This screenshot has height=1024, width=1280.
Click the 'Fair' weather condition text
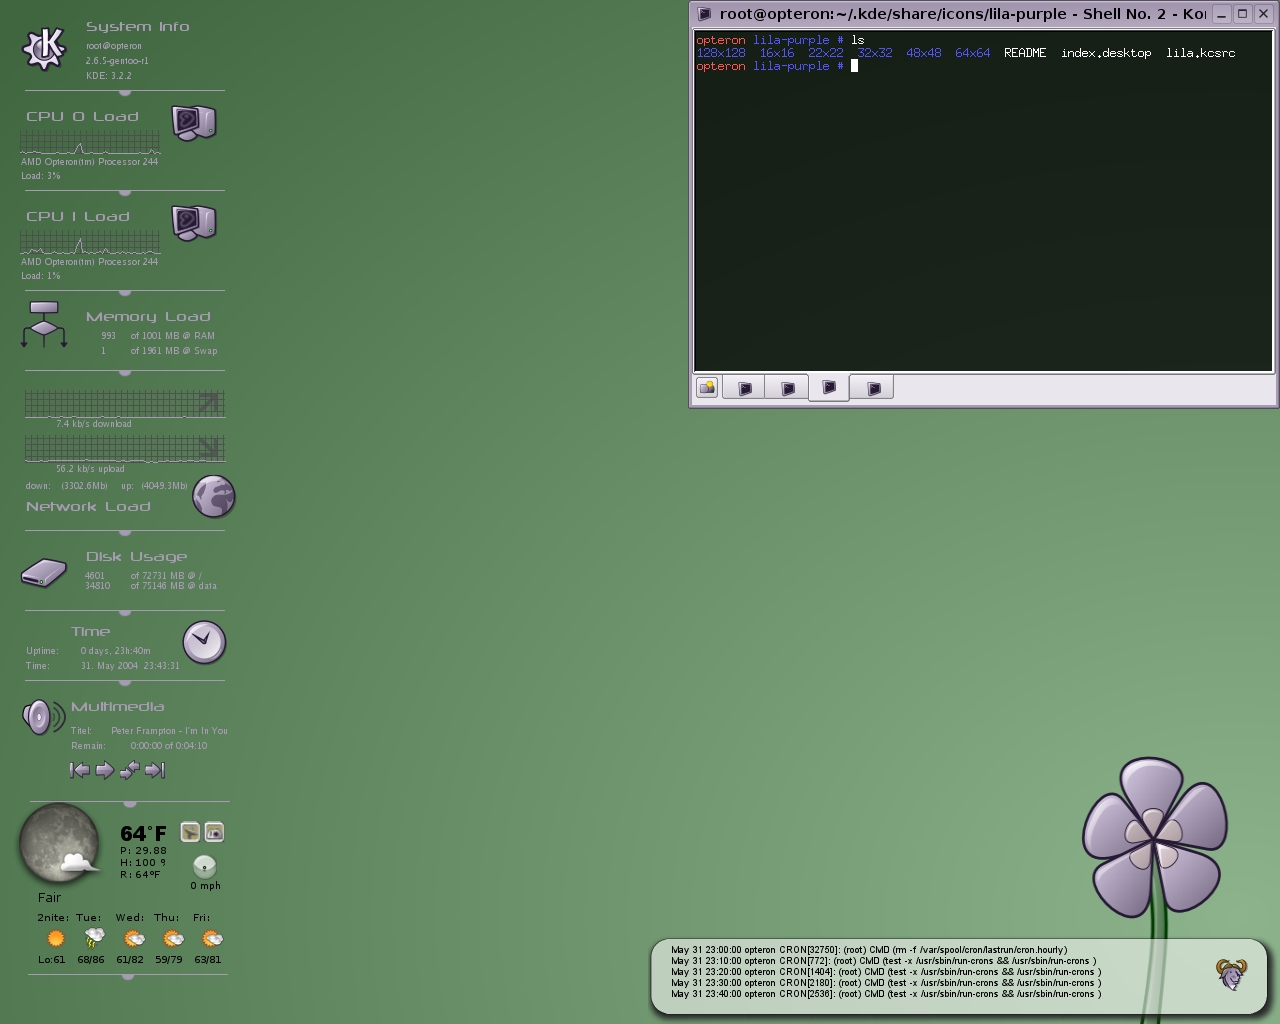tap(49, 897)
